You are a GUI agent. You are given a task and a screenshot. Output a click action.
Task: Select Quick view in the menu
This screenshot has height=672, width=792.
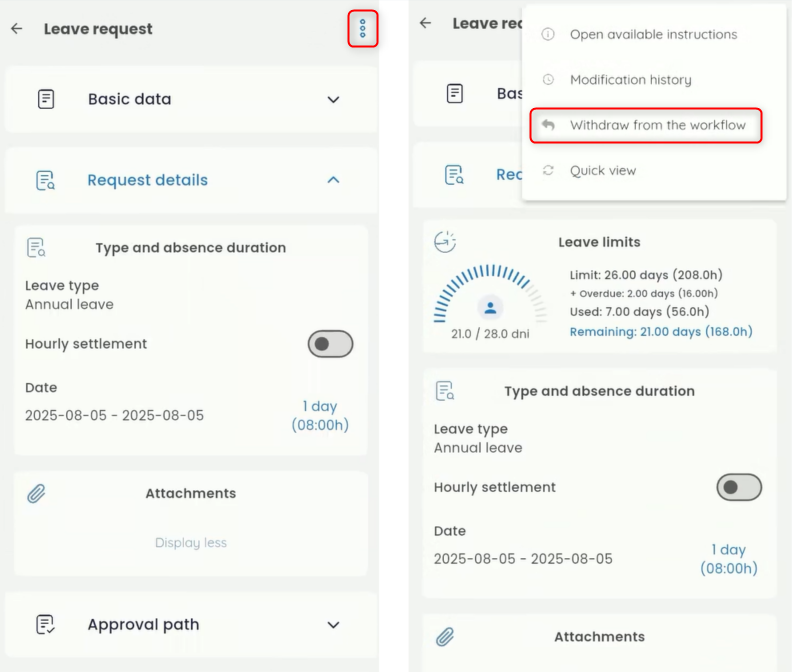(602, 171)
